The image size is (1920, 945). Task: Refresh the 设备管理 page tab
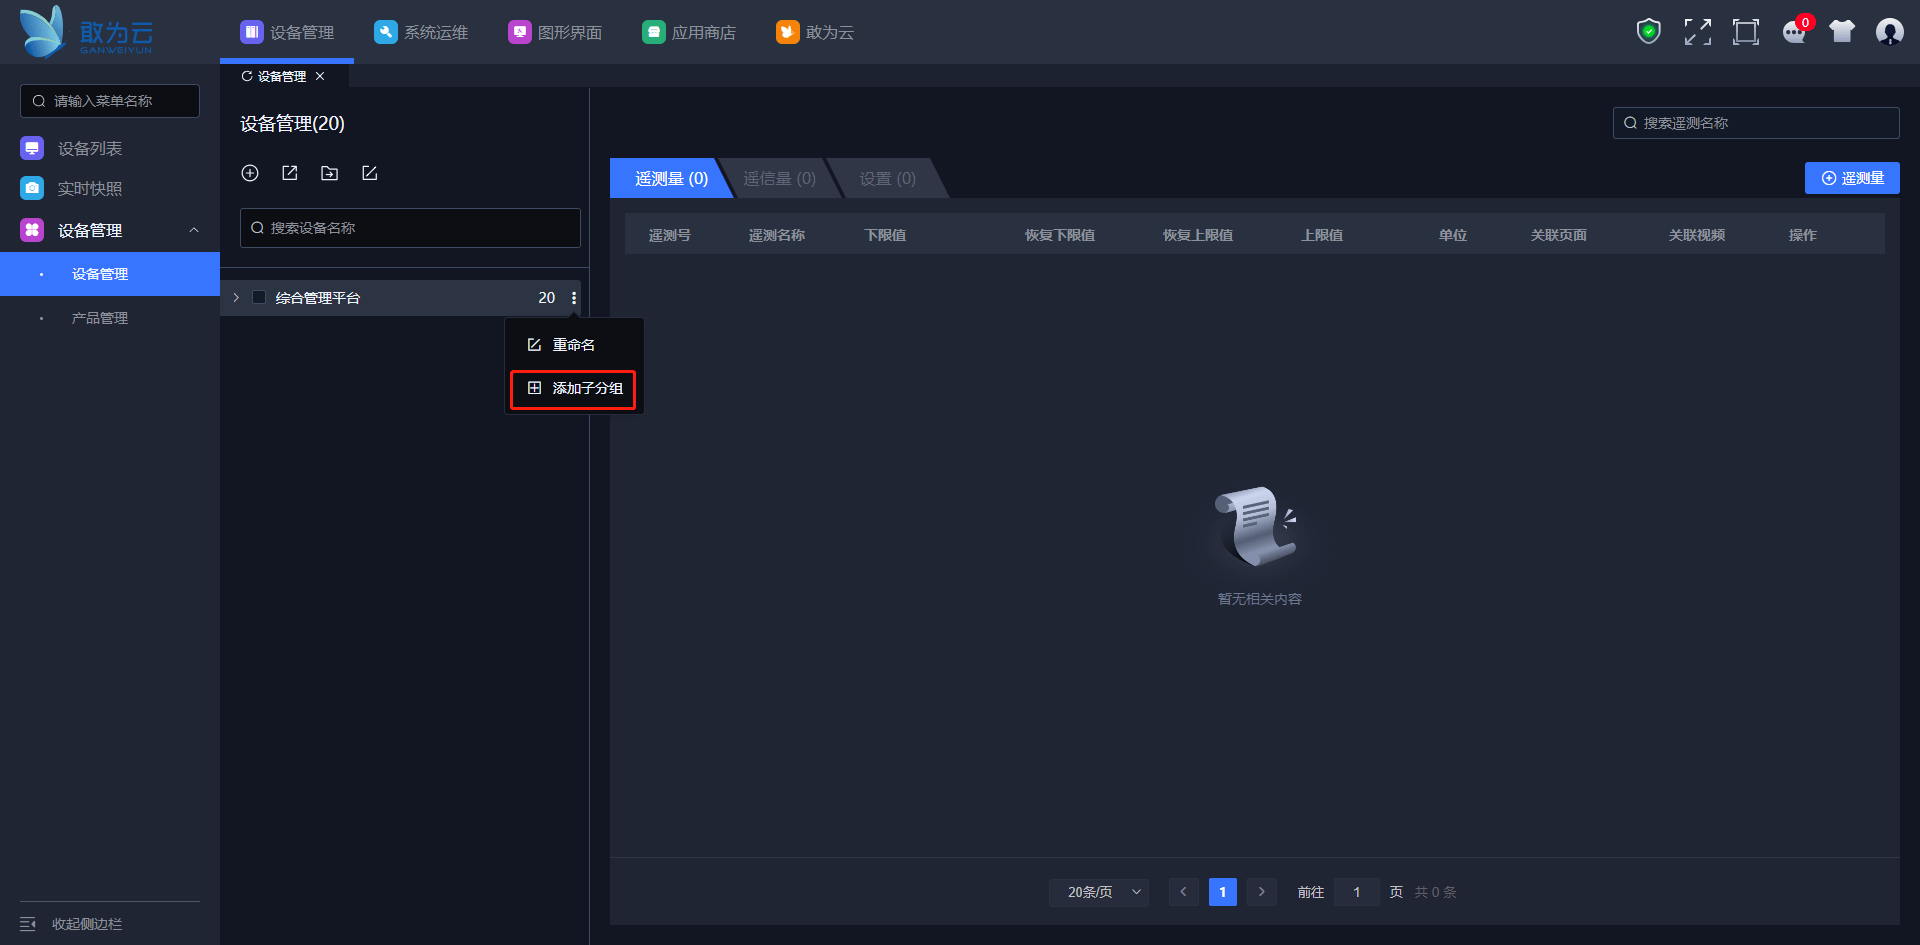point(247,76)
